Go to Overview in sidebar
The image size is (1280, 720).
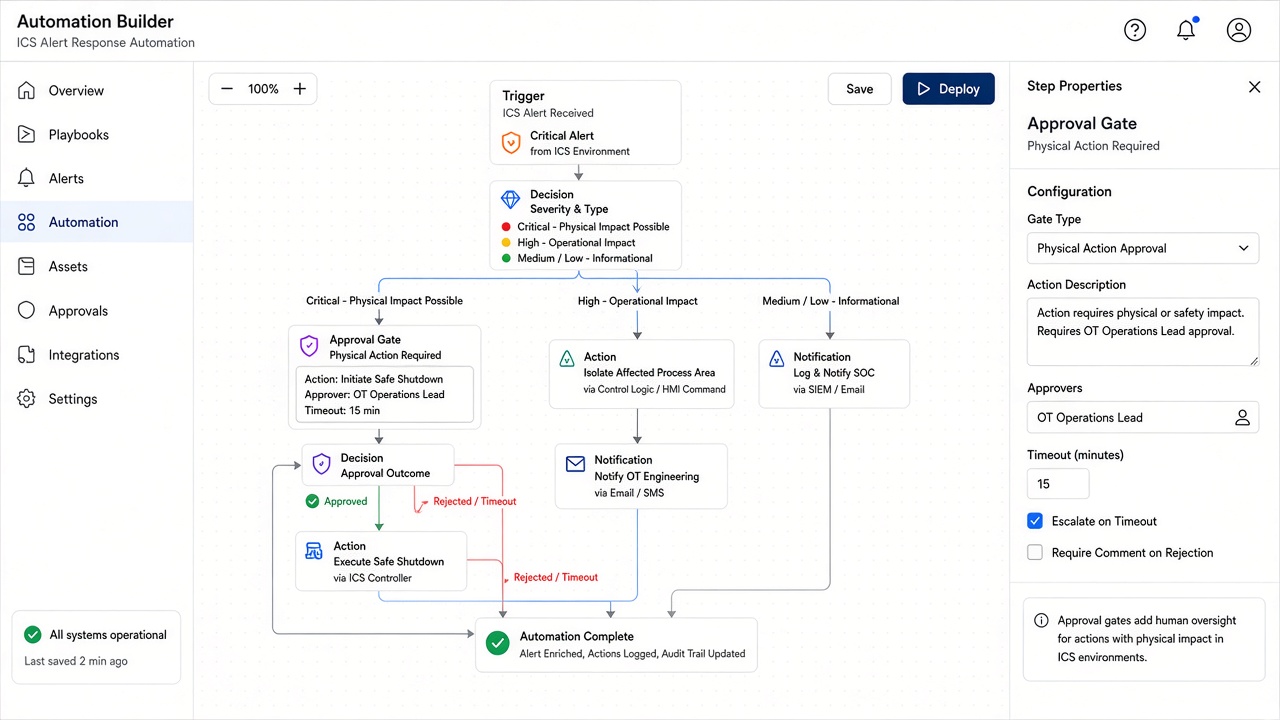[x=97, y=91]
